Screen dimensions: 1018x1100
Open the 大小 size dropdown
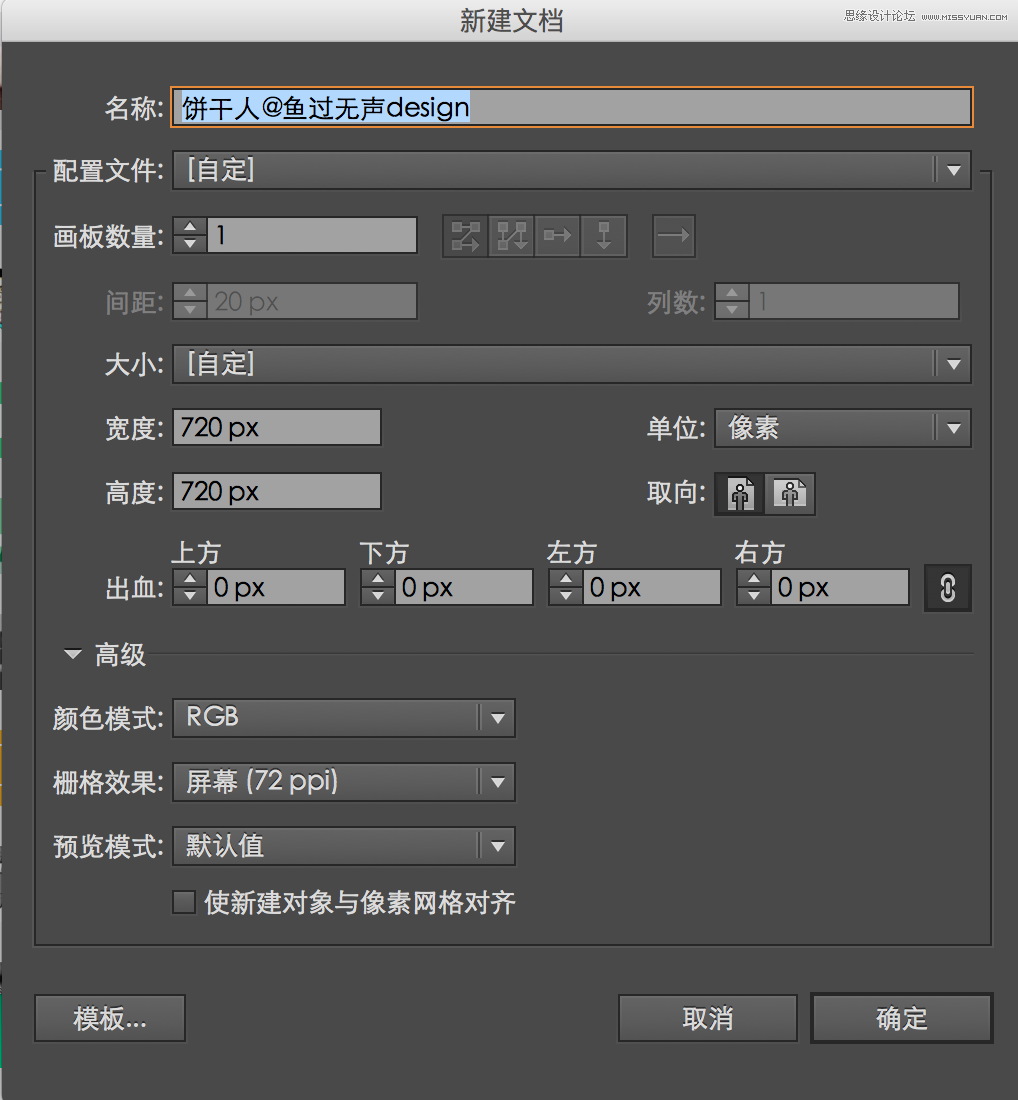(953, 364)
